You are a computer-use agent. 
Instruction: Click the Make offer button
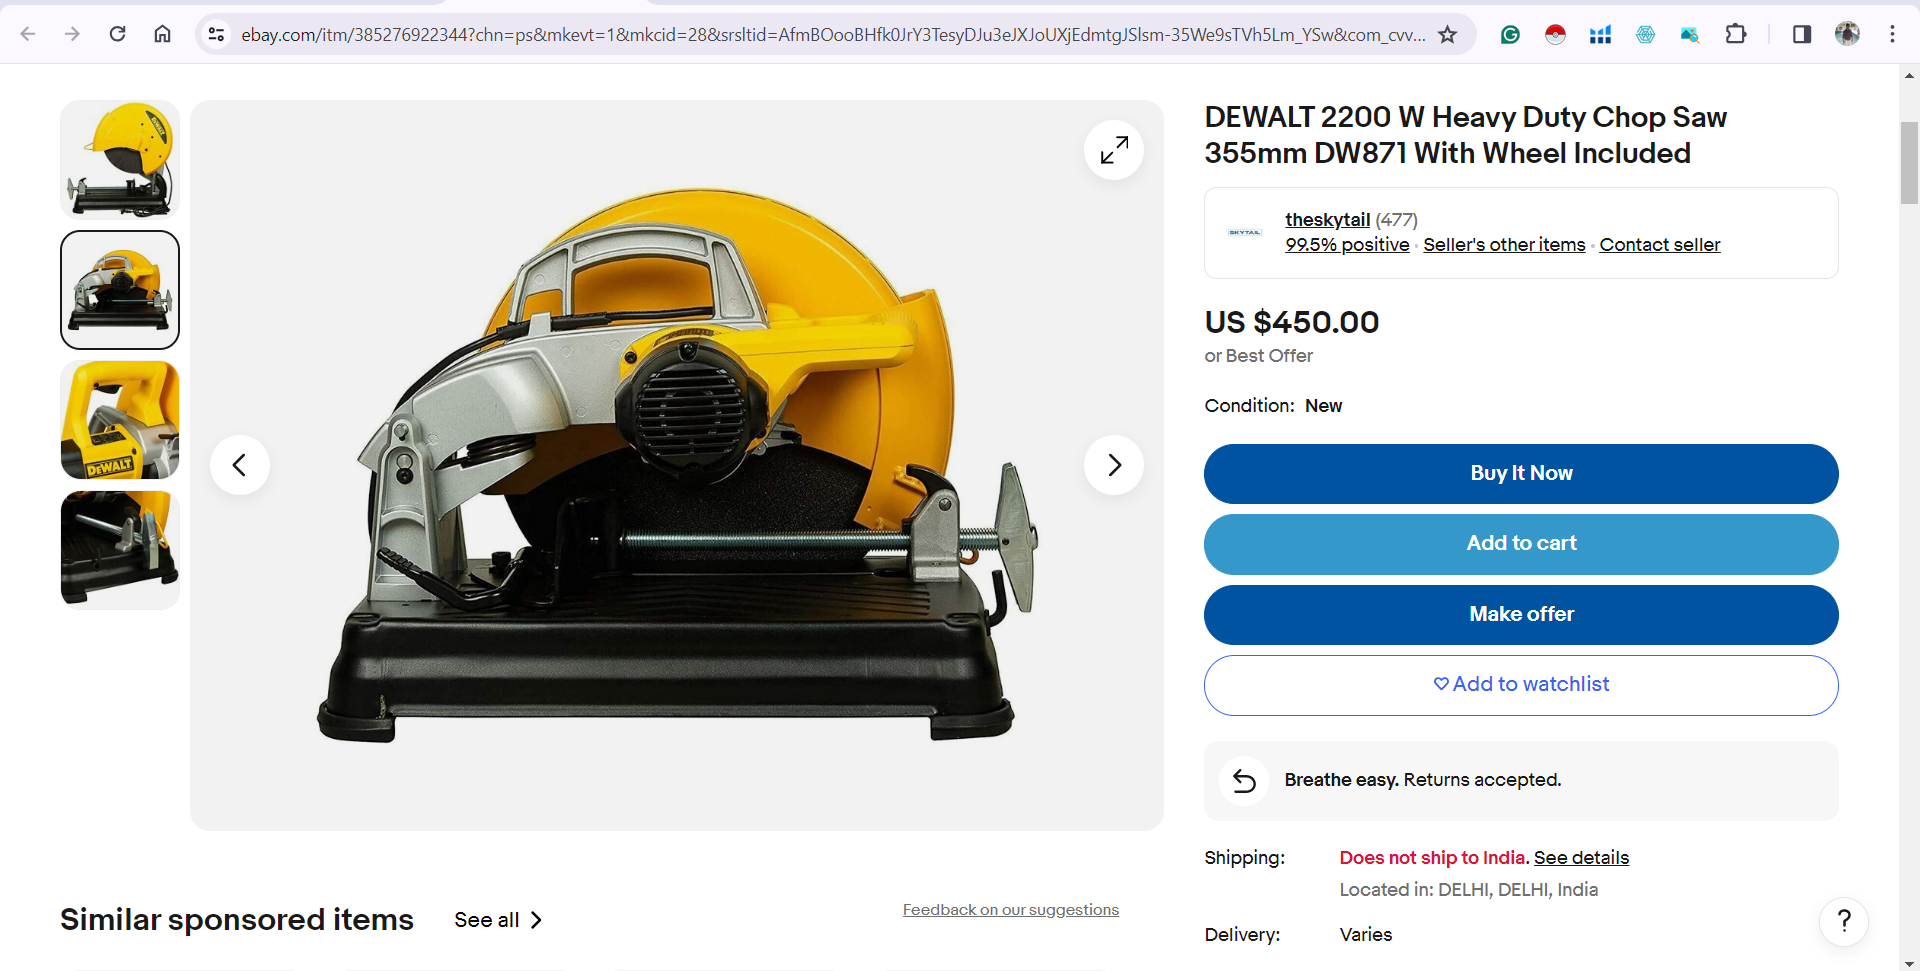[1521, 615]
